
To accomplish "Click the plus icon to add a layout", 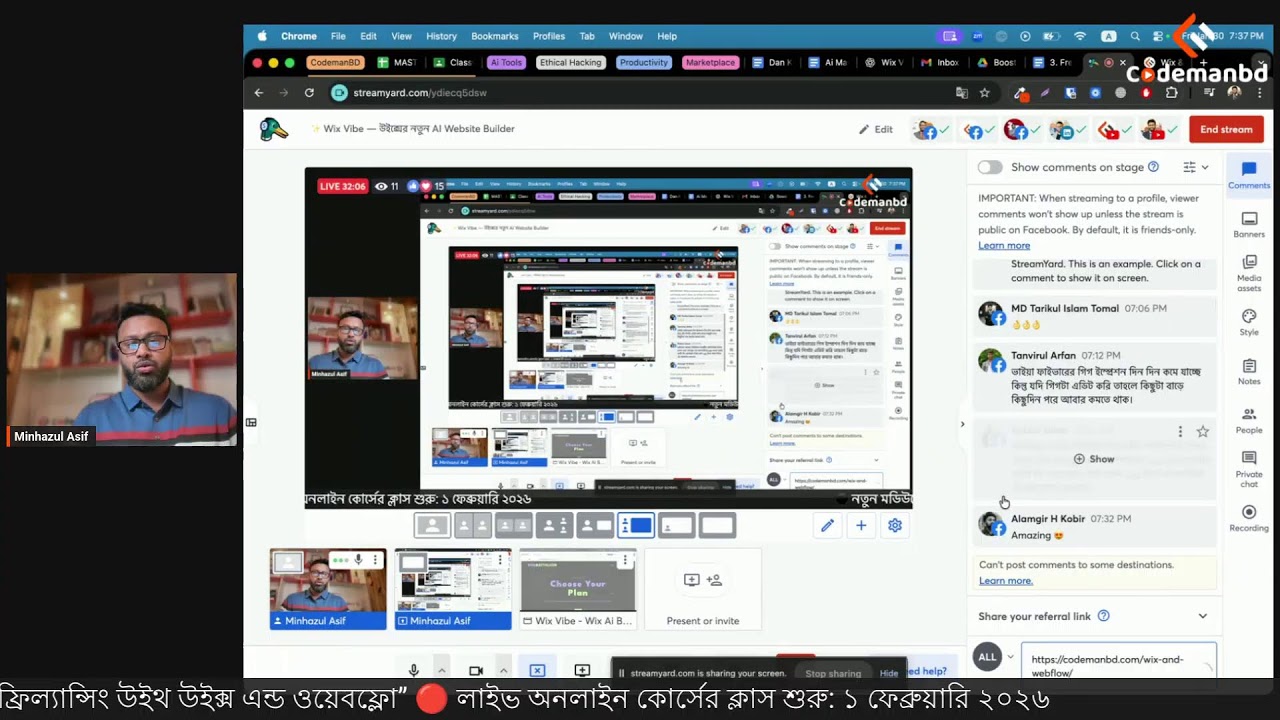I will (861, 525).
